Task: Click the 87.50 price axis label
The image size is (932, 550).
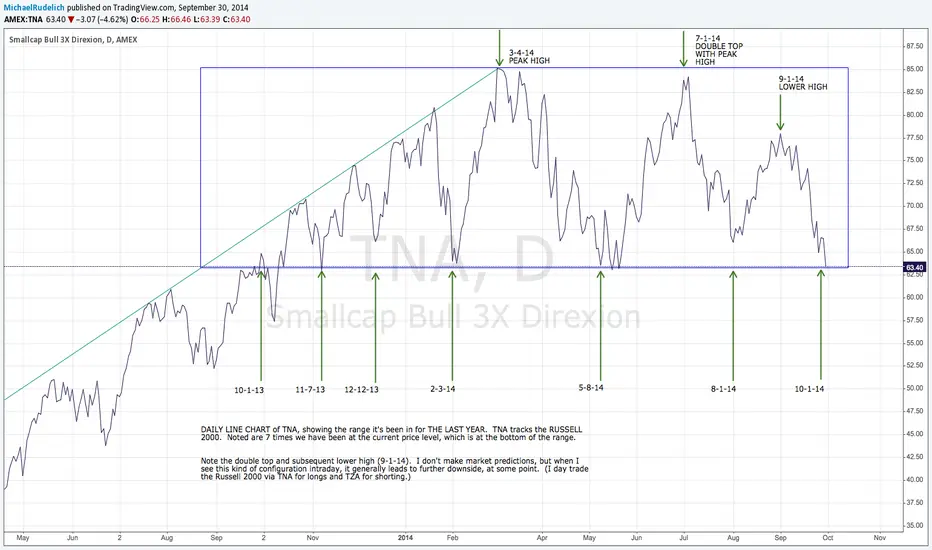Action: click(914, 46)
